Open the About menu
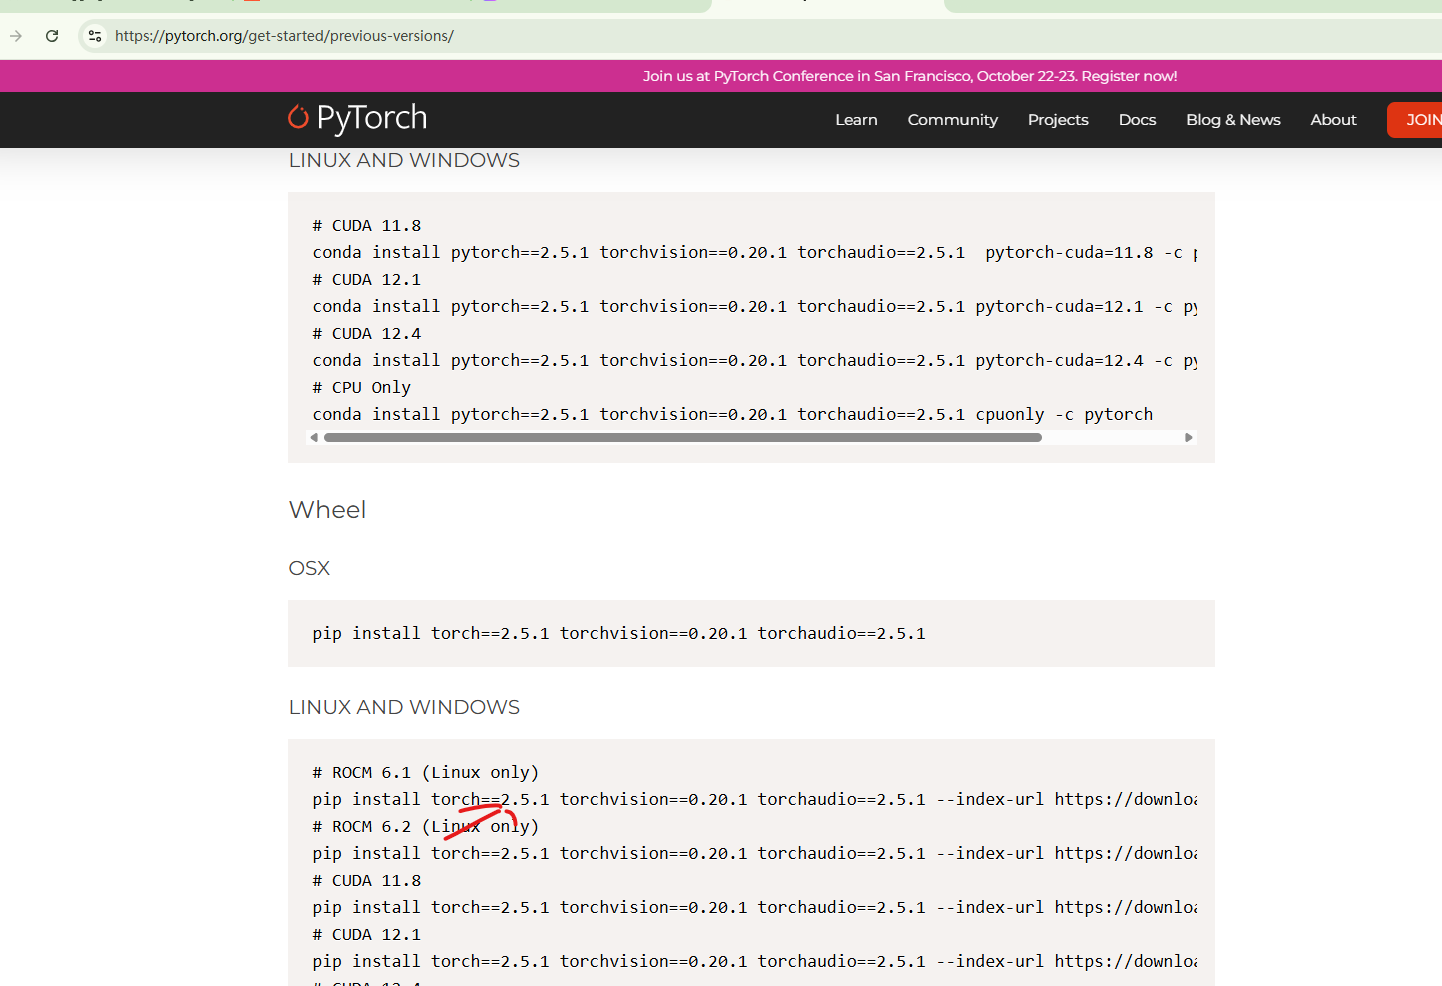1442x986 pixels. 1333,120
